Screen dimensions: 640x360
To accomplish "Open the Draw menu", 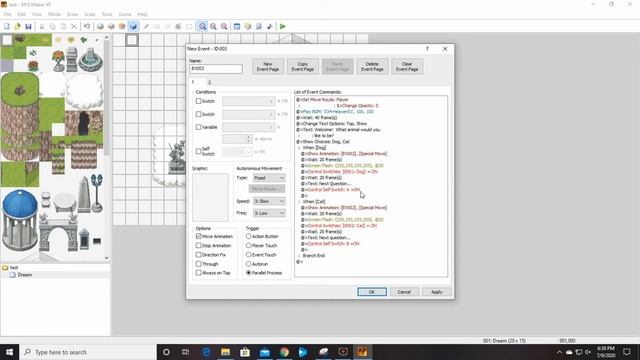I will (72, 14).
